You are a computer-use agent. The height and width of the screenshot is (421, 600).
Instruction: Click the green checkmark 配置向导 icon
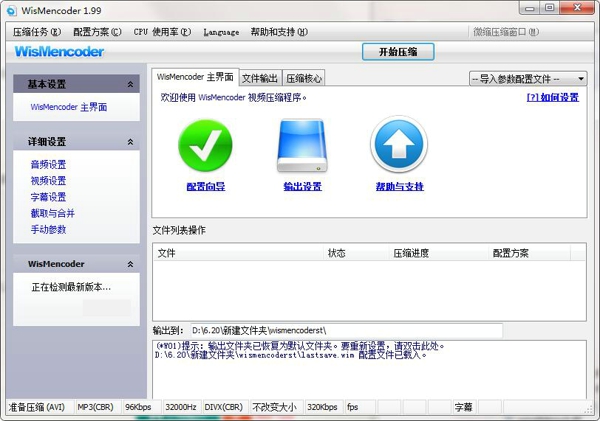click(x=205, y=146)
